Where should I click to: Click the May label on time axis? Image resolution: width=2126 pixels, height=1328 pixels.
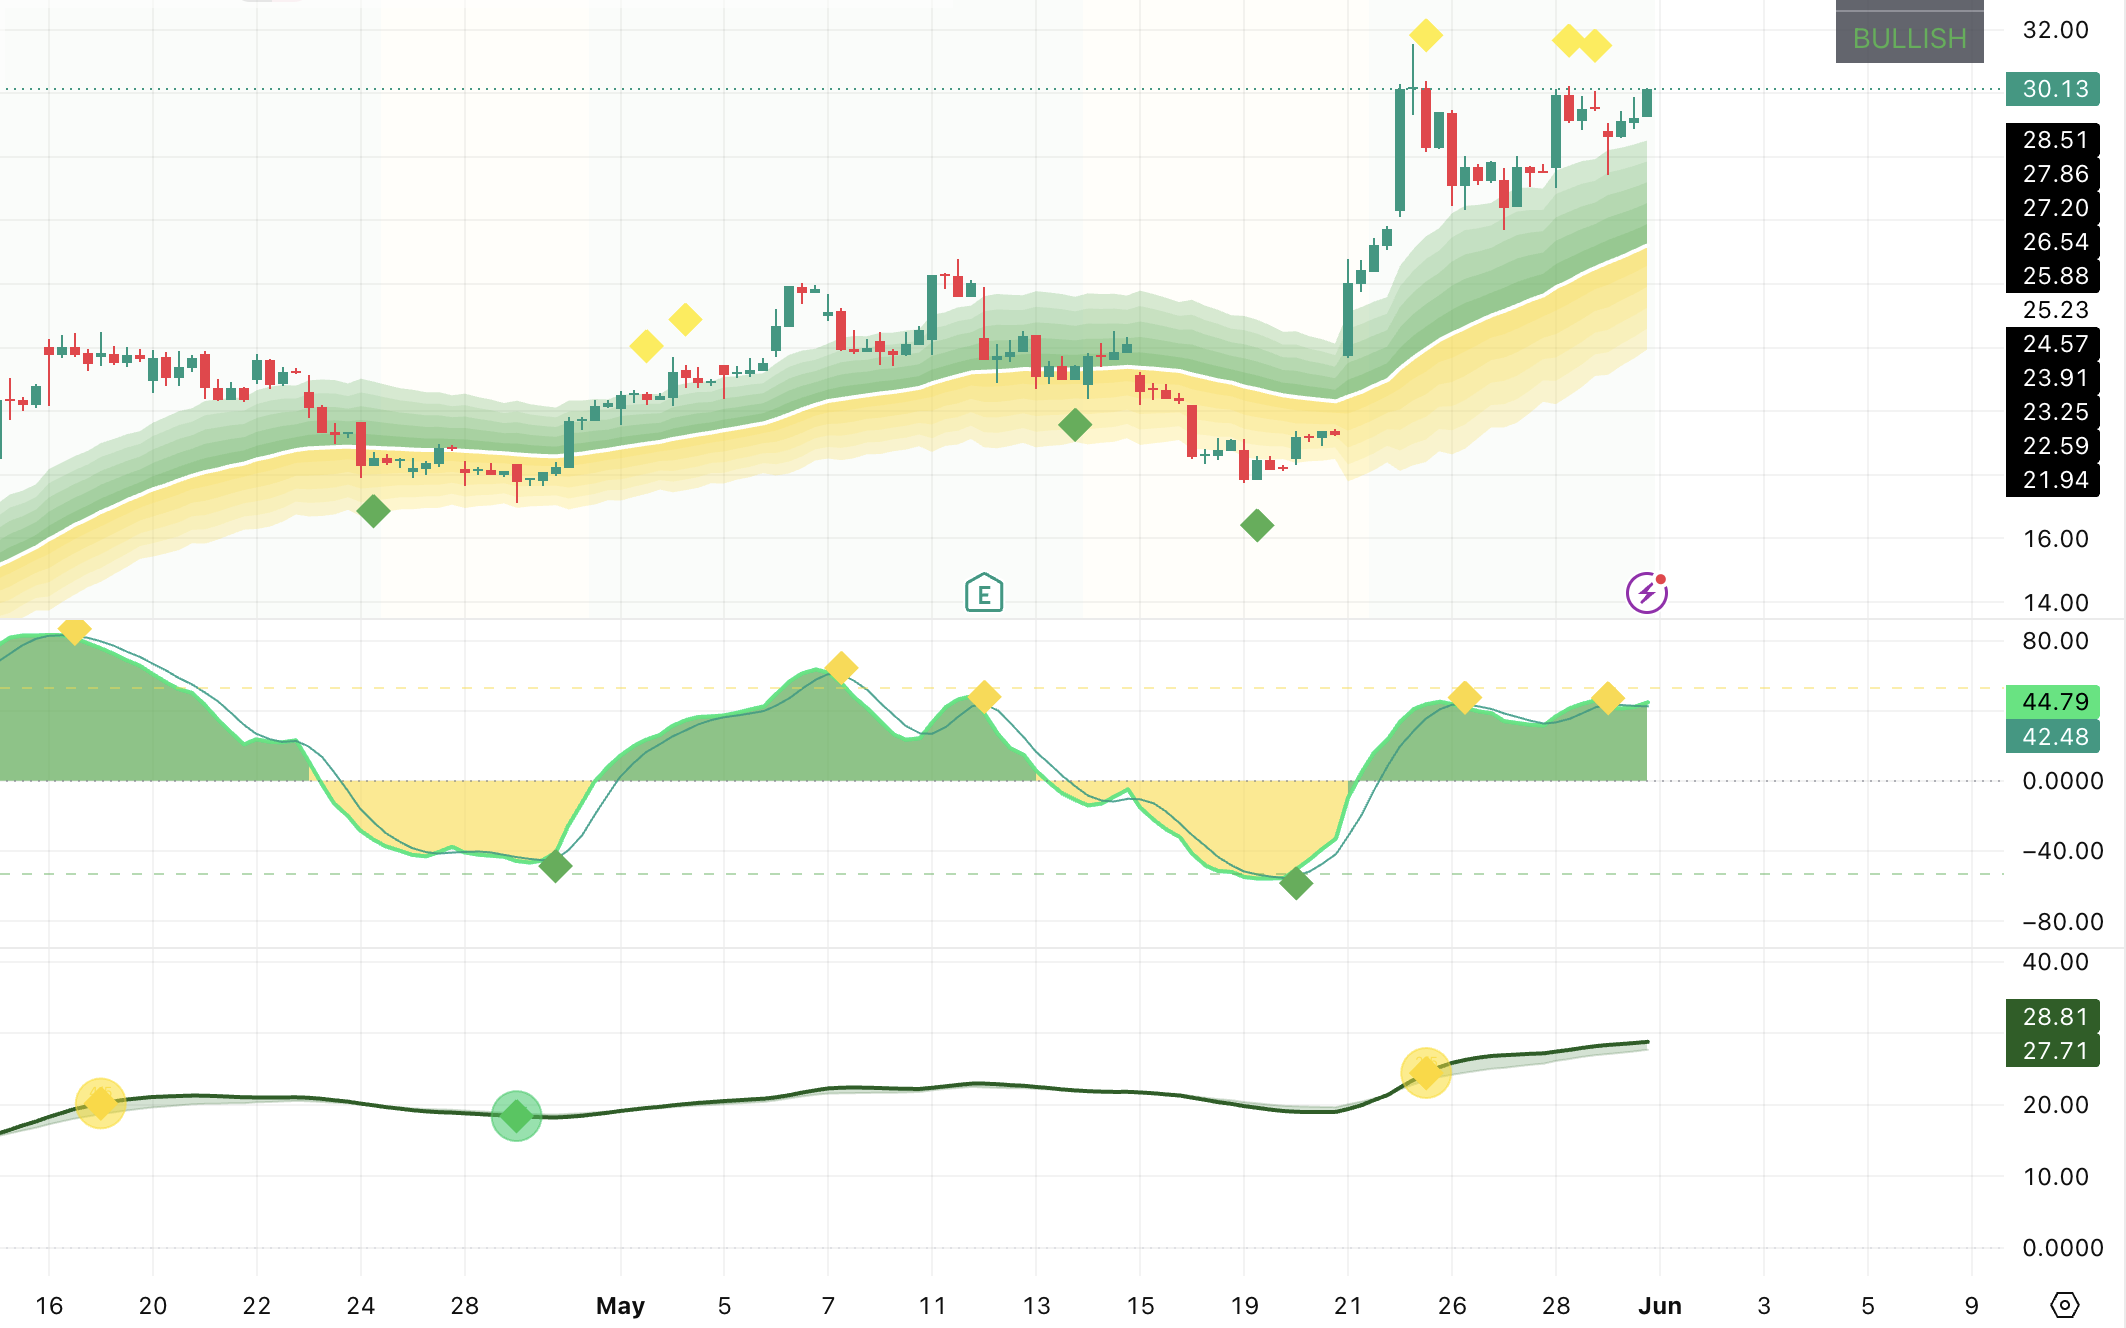click(620, 1306)
